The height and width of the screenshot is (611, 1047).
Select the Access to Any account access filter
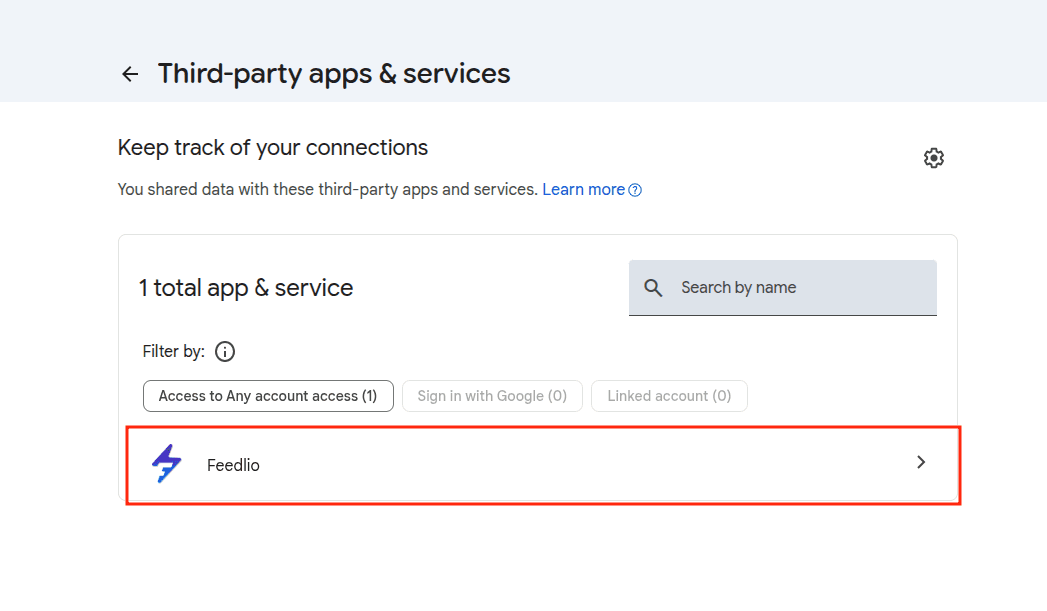(267, 396)
